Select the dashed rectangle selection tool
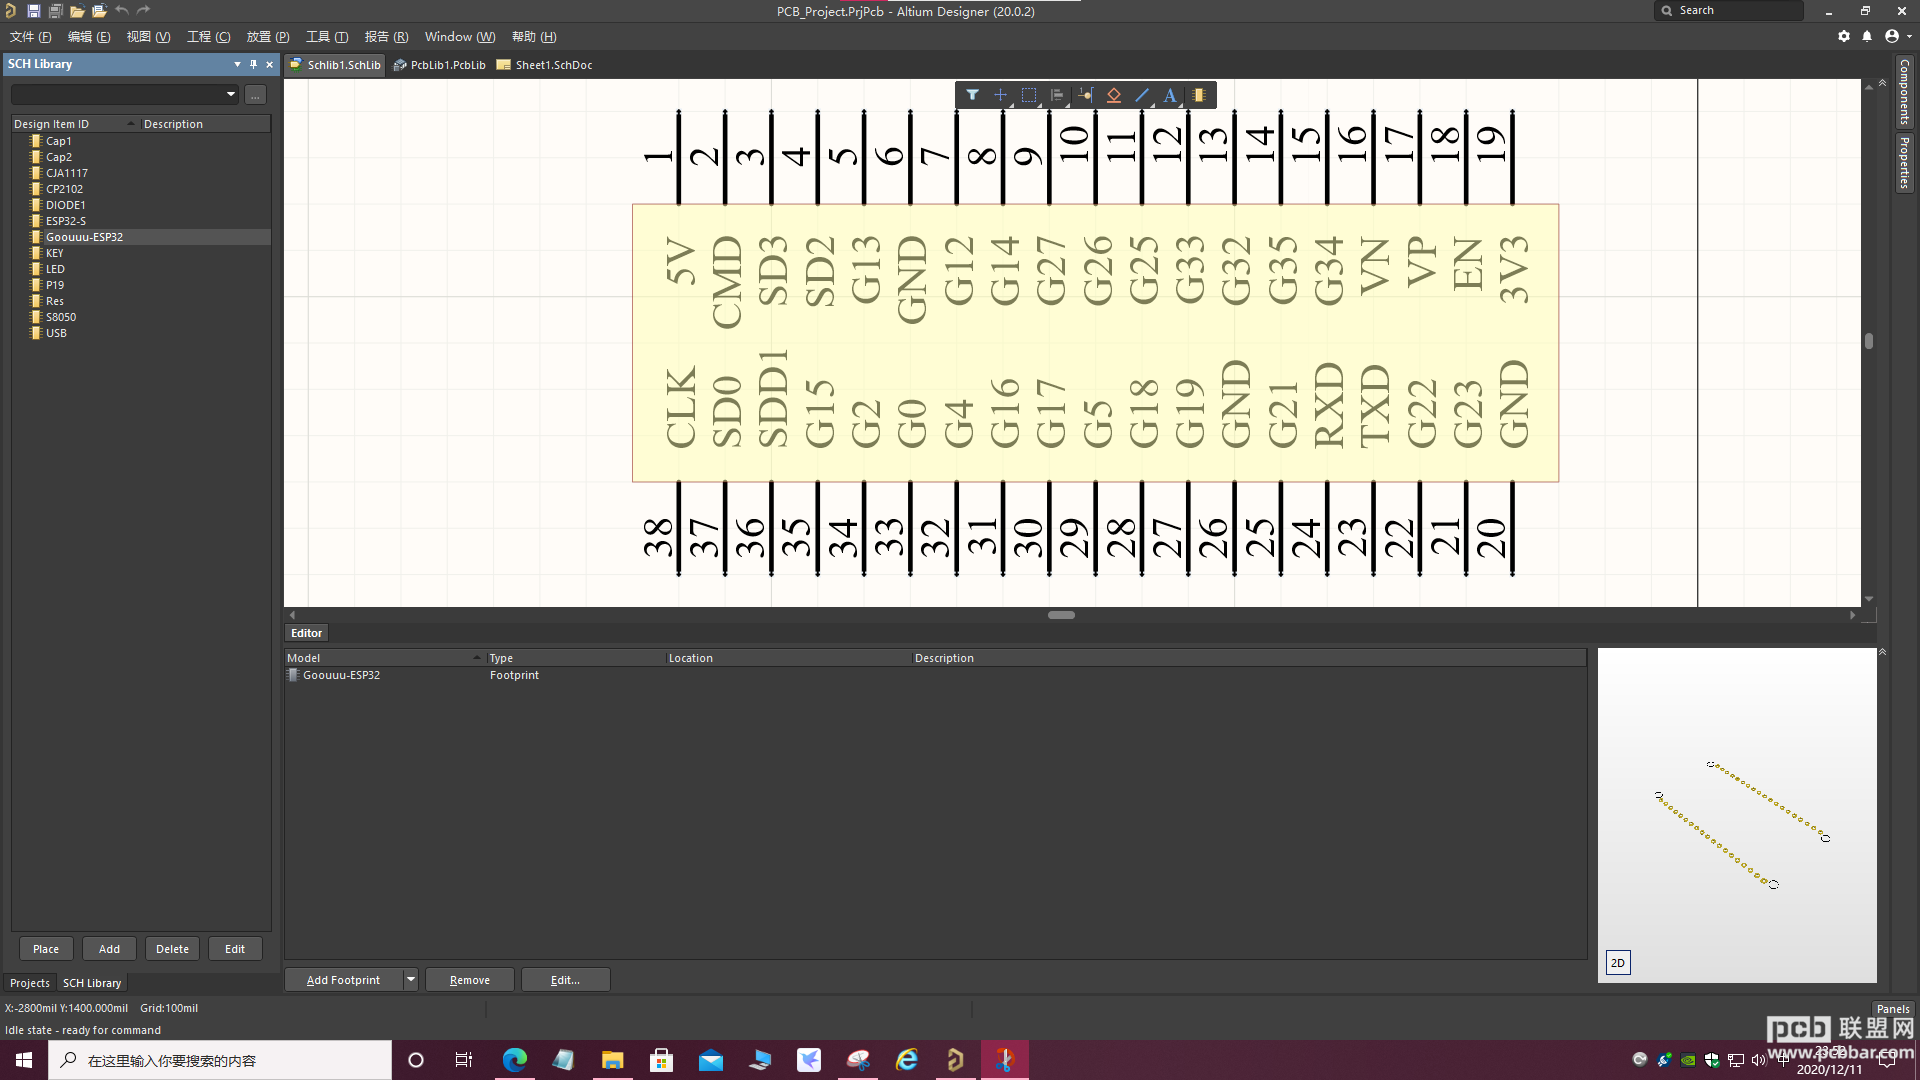 pyautogui.click(x=1028, y=95)
